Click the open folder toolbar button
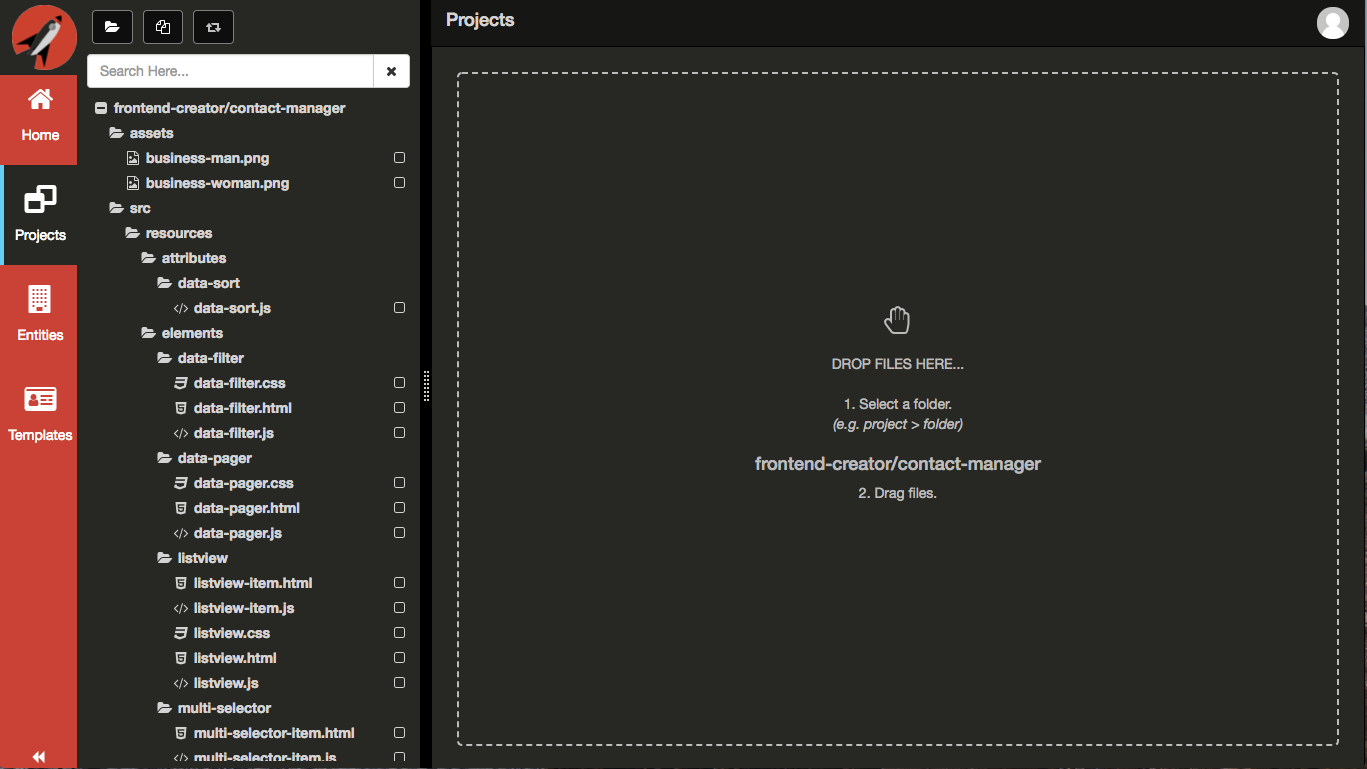Image resolution: width=1367 pixels, height=769 pixels. (x=112, y=27)
